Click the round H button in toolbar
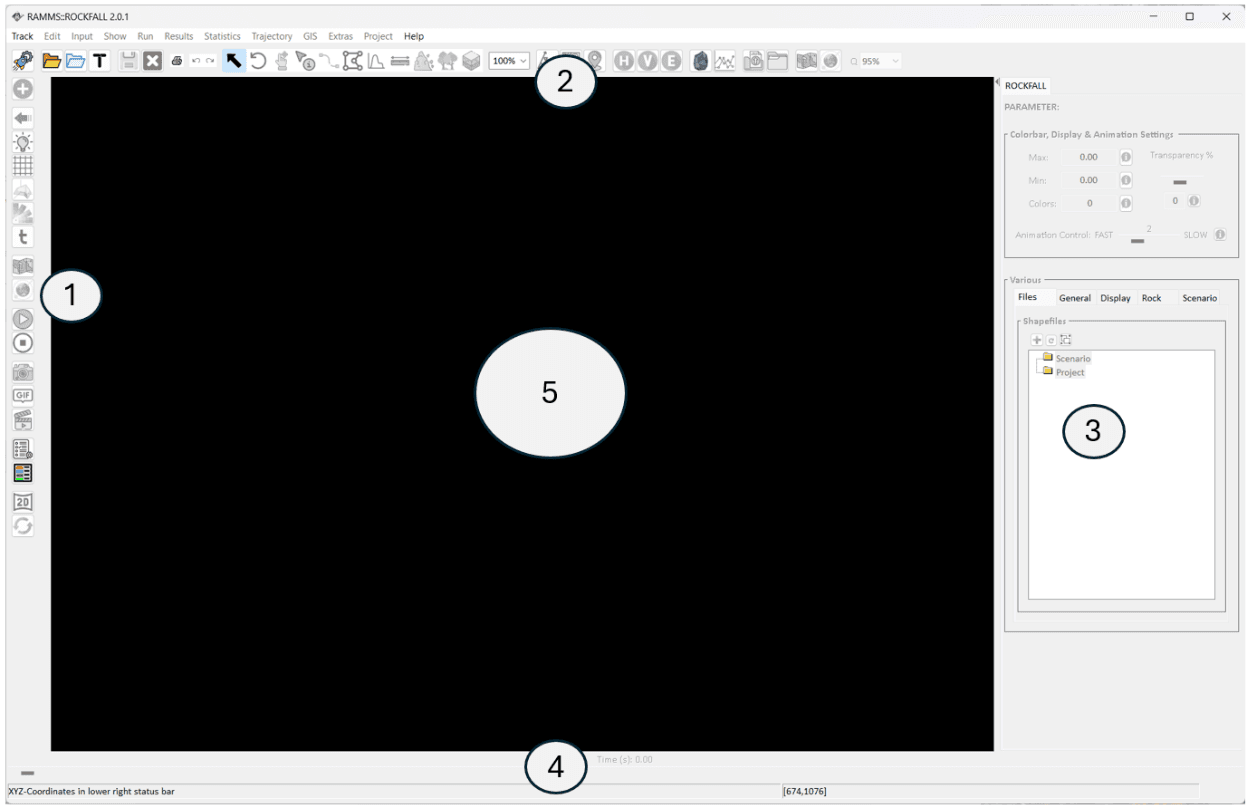The width and height of the screenshot is (1247, 808). point(624,61)
